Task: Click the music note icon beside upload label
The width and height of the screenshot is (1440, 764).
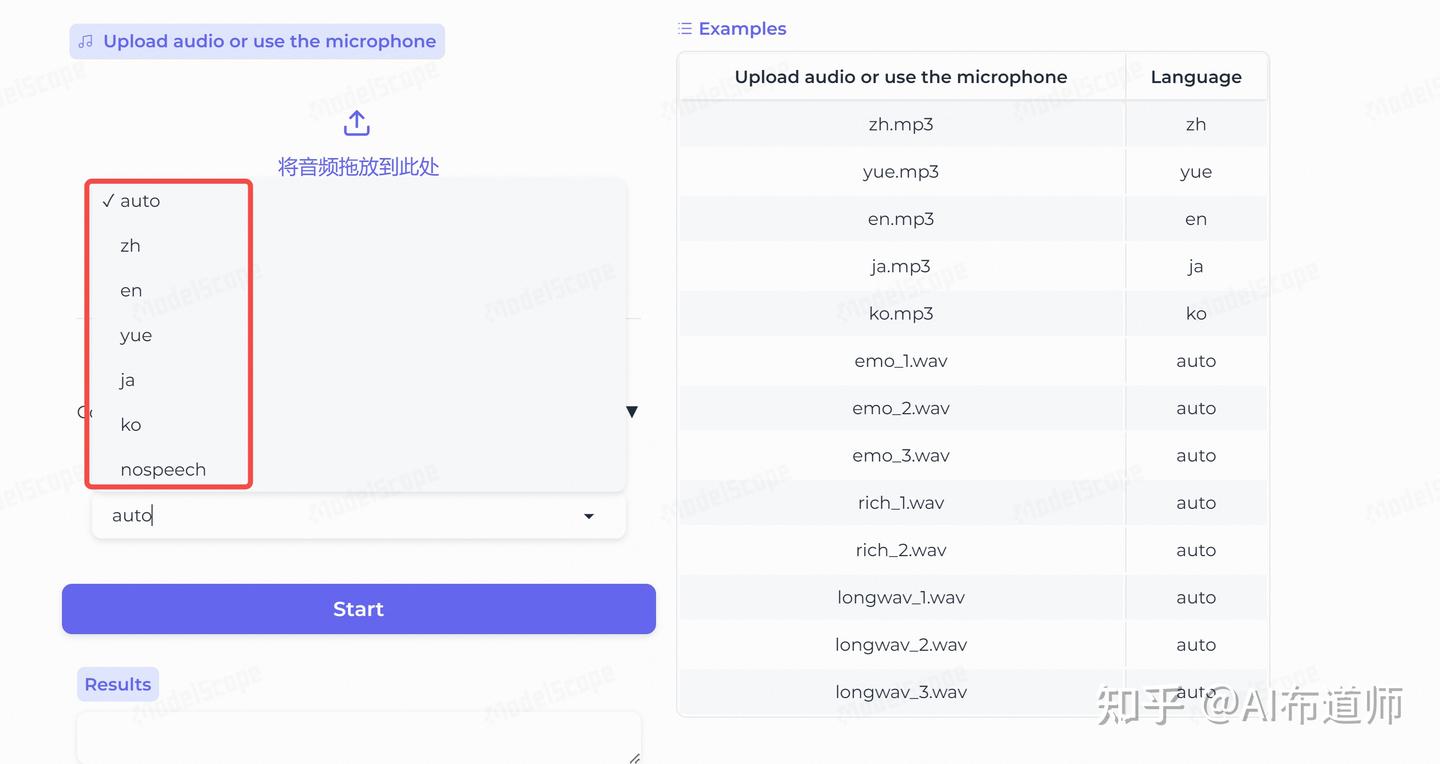Action: 86,41
